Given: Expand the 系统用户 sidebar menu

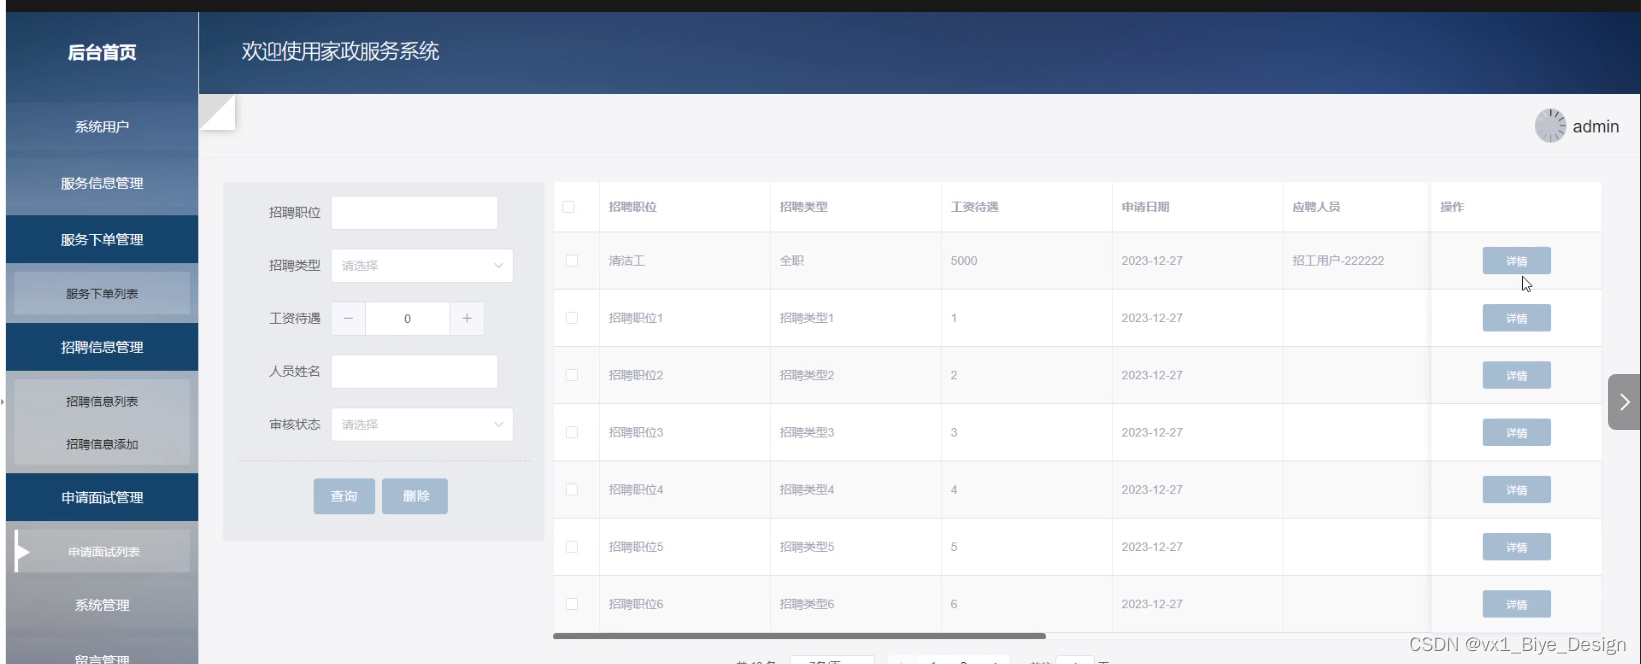Looking at the screenshot, I should click(102, 127).
